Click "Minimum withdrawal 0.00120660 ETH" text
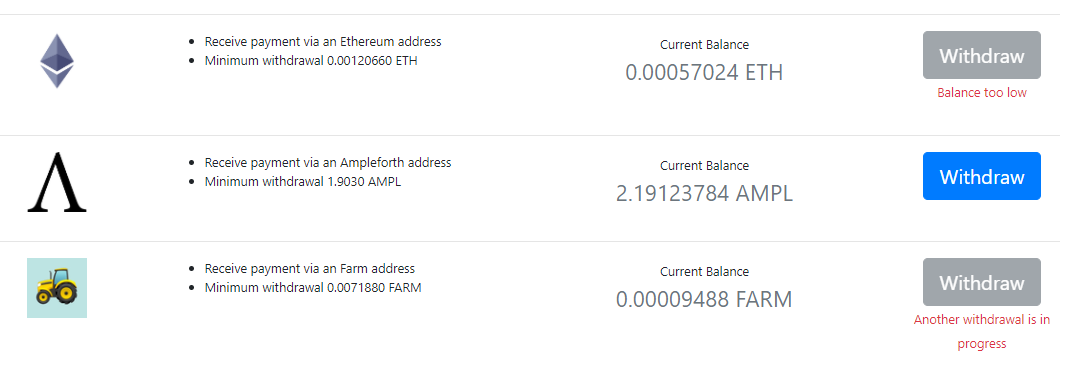1074x370 pixels. pyautogui.click(x=311, y=60)
